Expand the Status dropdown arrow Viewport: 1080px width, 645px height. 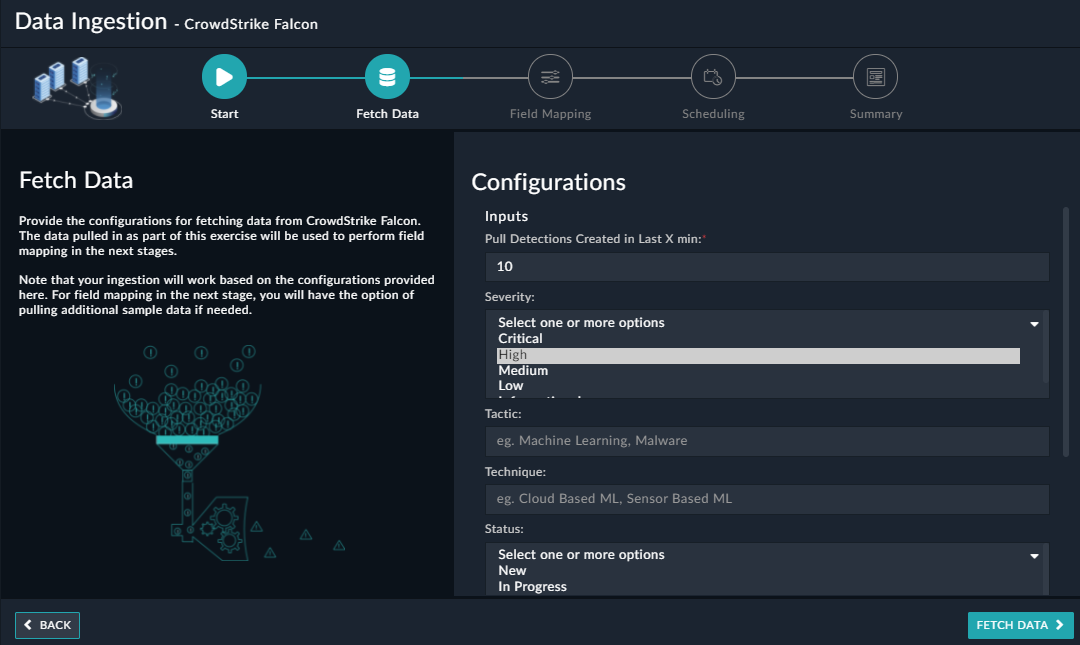pos(1034,556)
